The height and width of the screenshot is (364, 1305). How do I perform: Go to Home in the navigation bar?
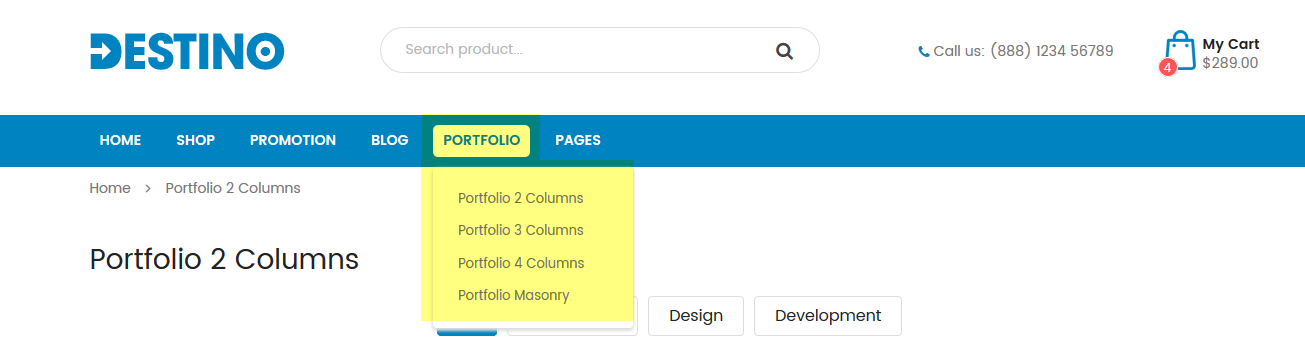[120, 141]
